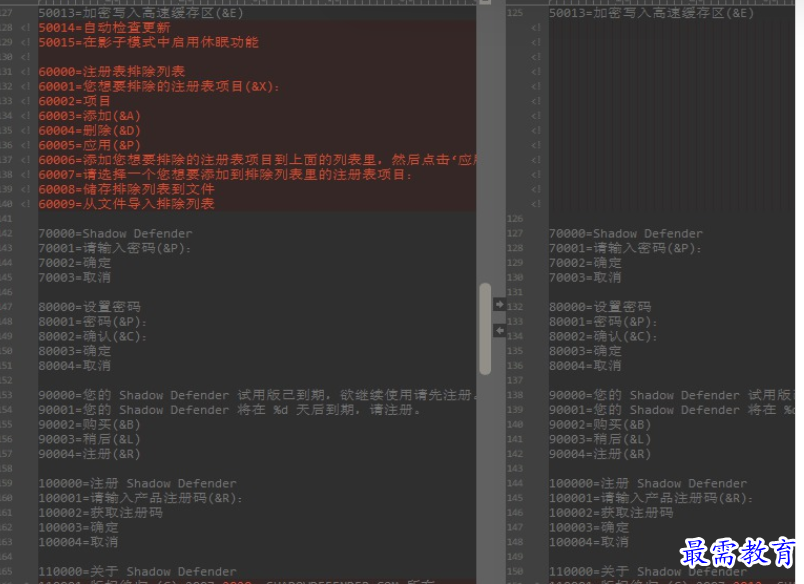Select right pane line 100002=获取注册码

pyautogui.click(x=611, y=513)
